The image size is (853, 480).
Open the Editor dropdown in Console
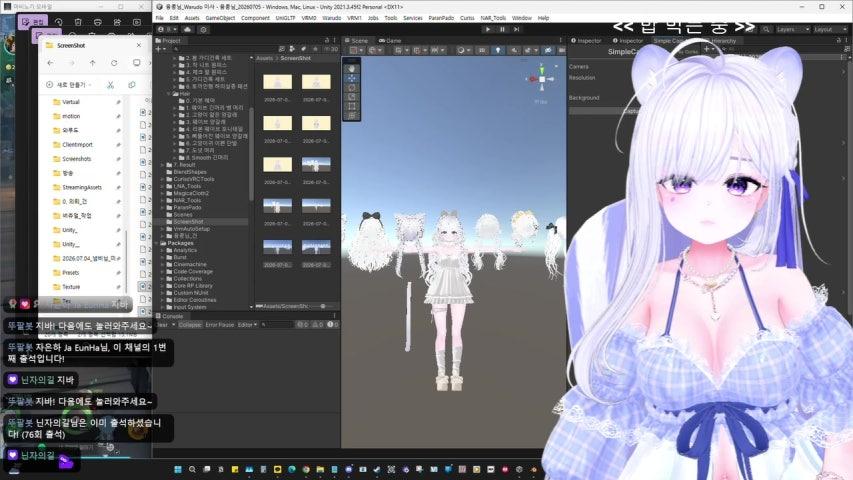[247, 324]
